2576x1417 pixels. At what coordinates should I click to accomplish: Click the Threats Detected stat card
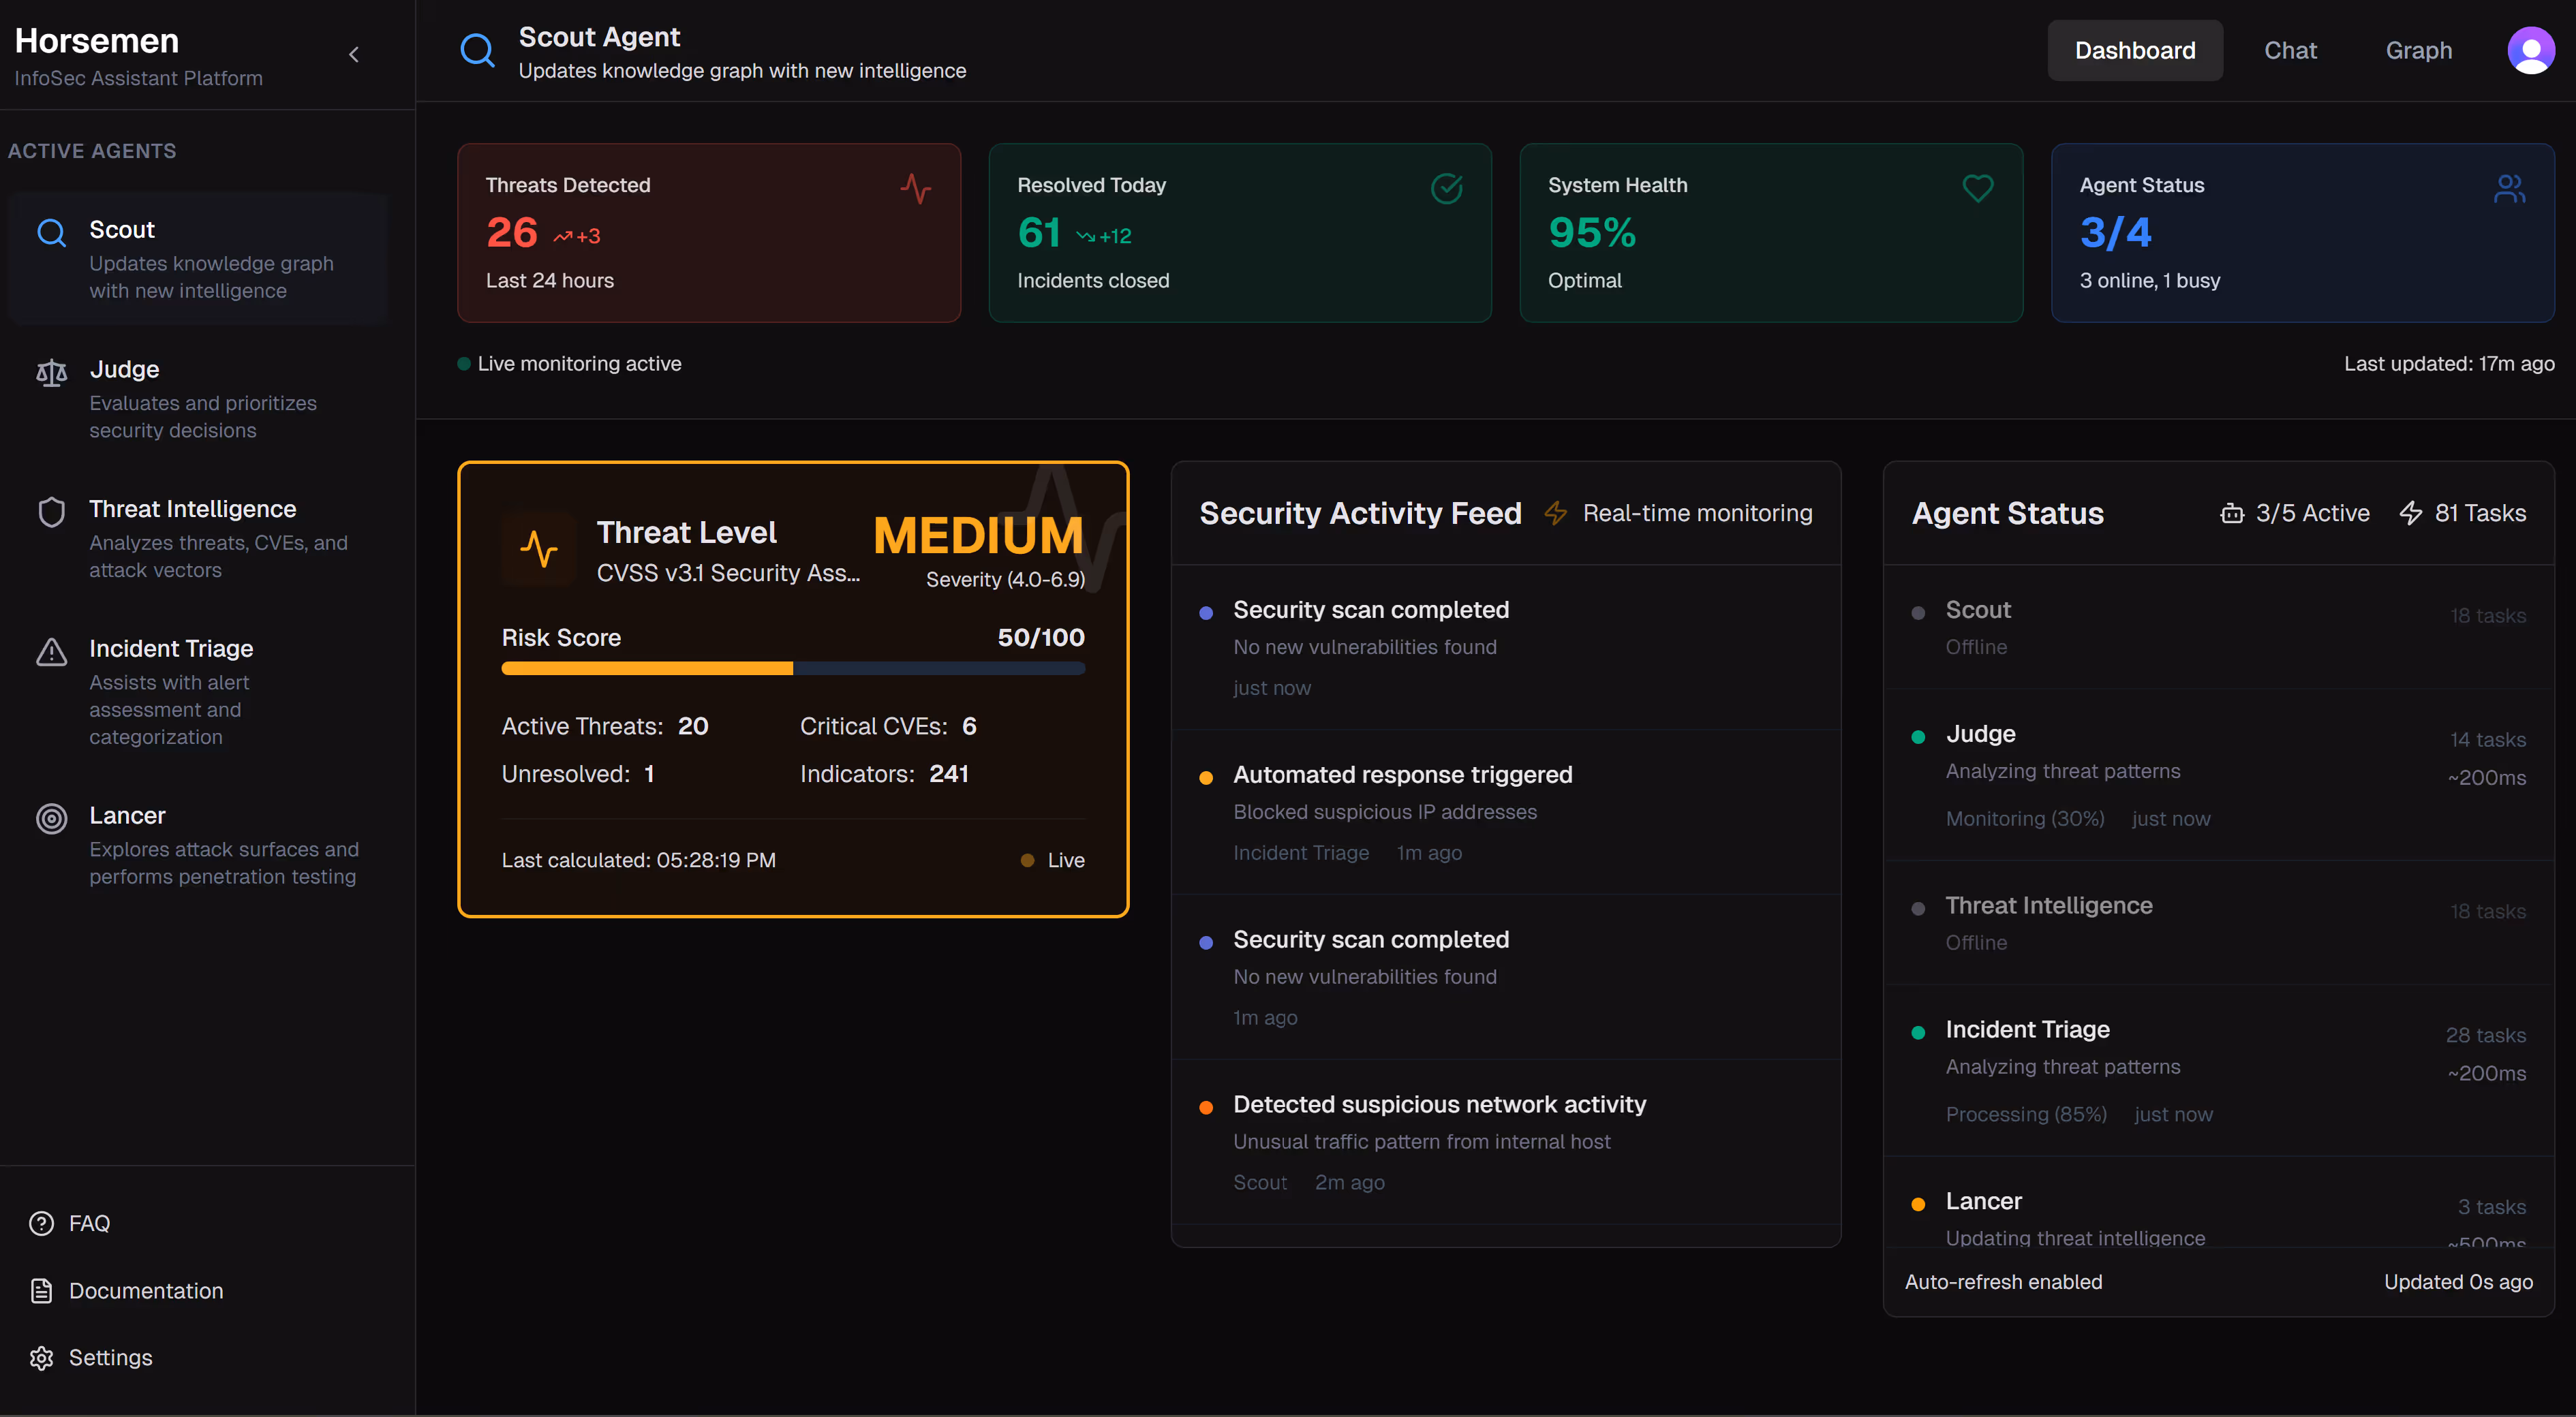point(708,232)
